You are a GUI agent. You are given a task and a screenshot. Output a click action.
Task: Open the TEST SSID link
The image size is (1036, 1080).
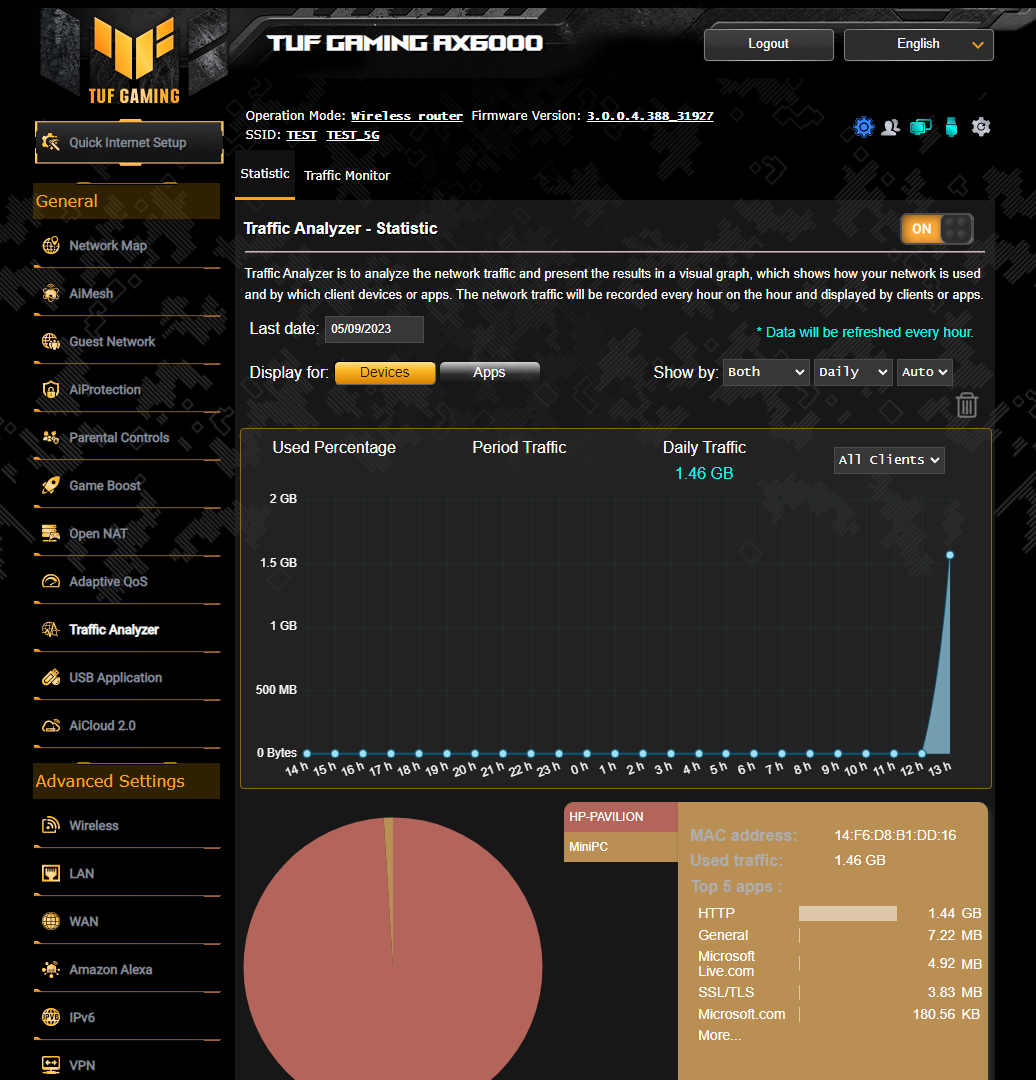pyautogui.click(x=302, y=135)
